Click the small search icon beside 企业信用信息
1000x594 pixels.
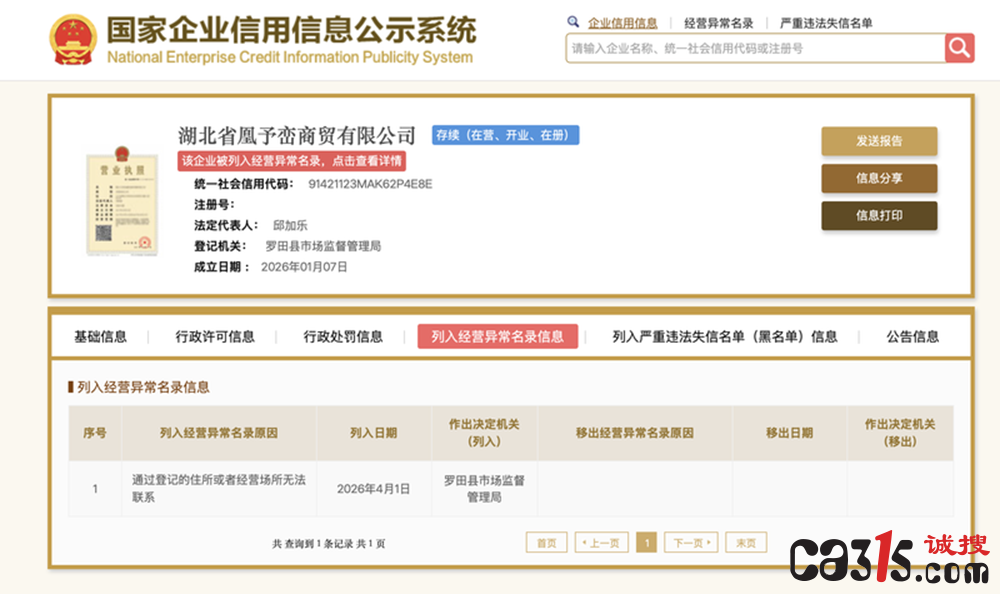click(573, 22)
